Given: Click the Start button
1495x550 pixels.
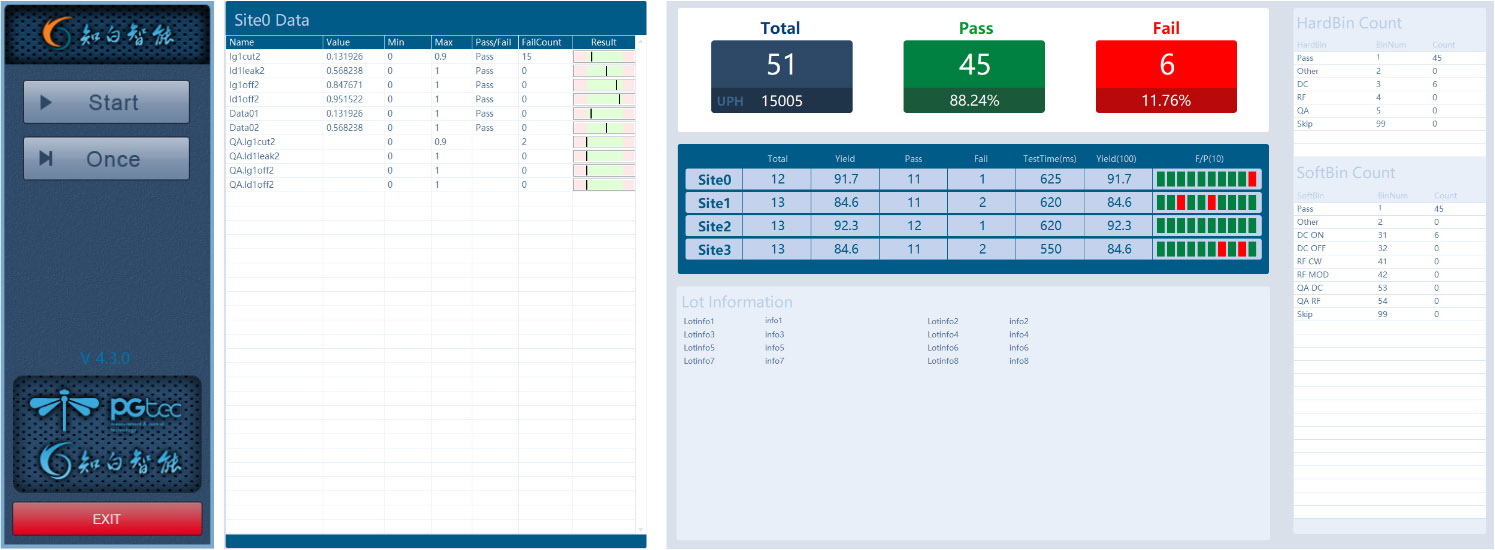Looking at the screenshot, I should (106, 102).
